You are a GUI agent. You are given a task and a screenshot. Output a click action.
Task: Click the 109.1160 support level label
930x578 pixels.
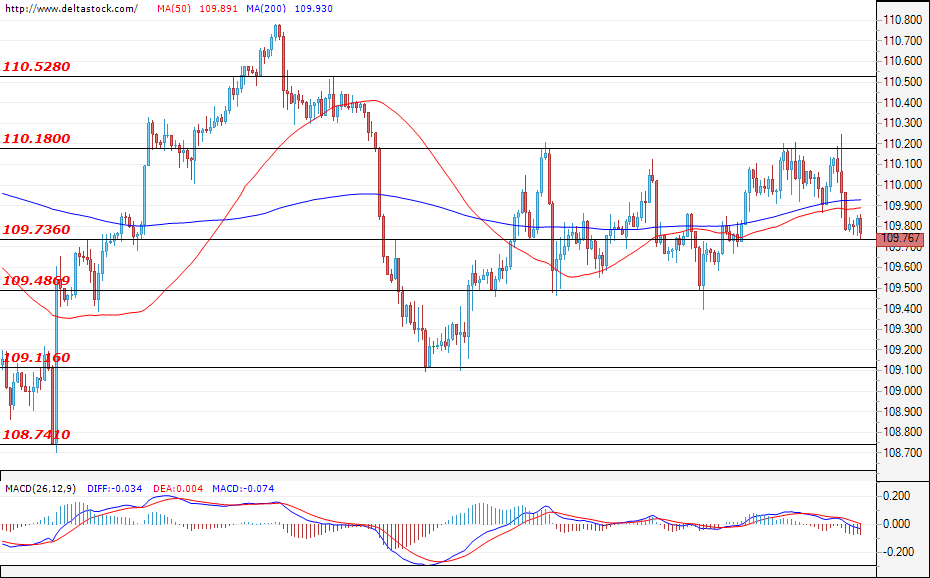[36, 357]
